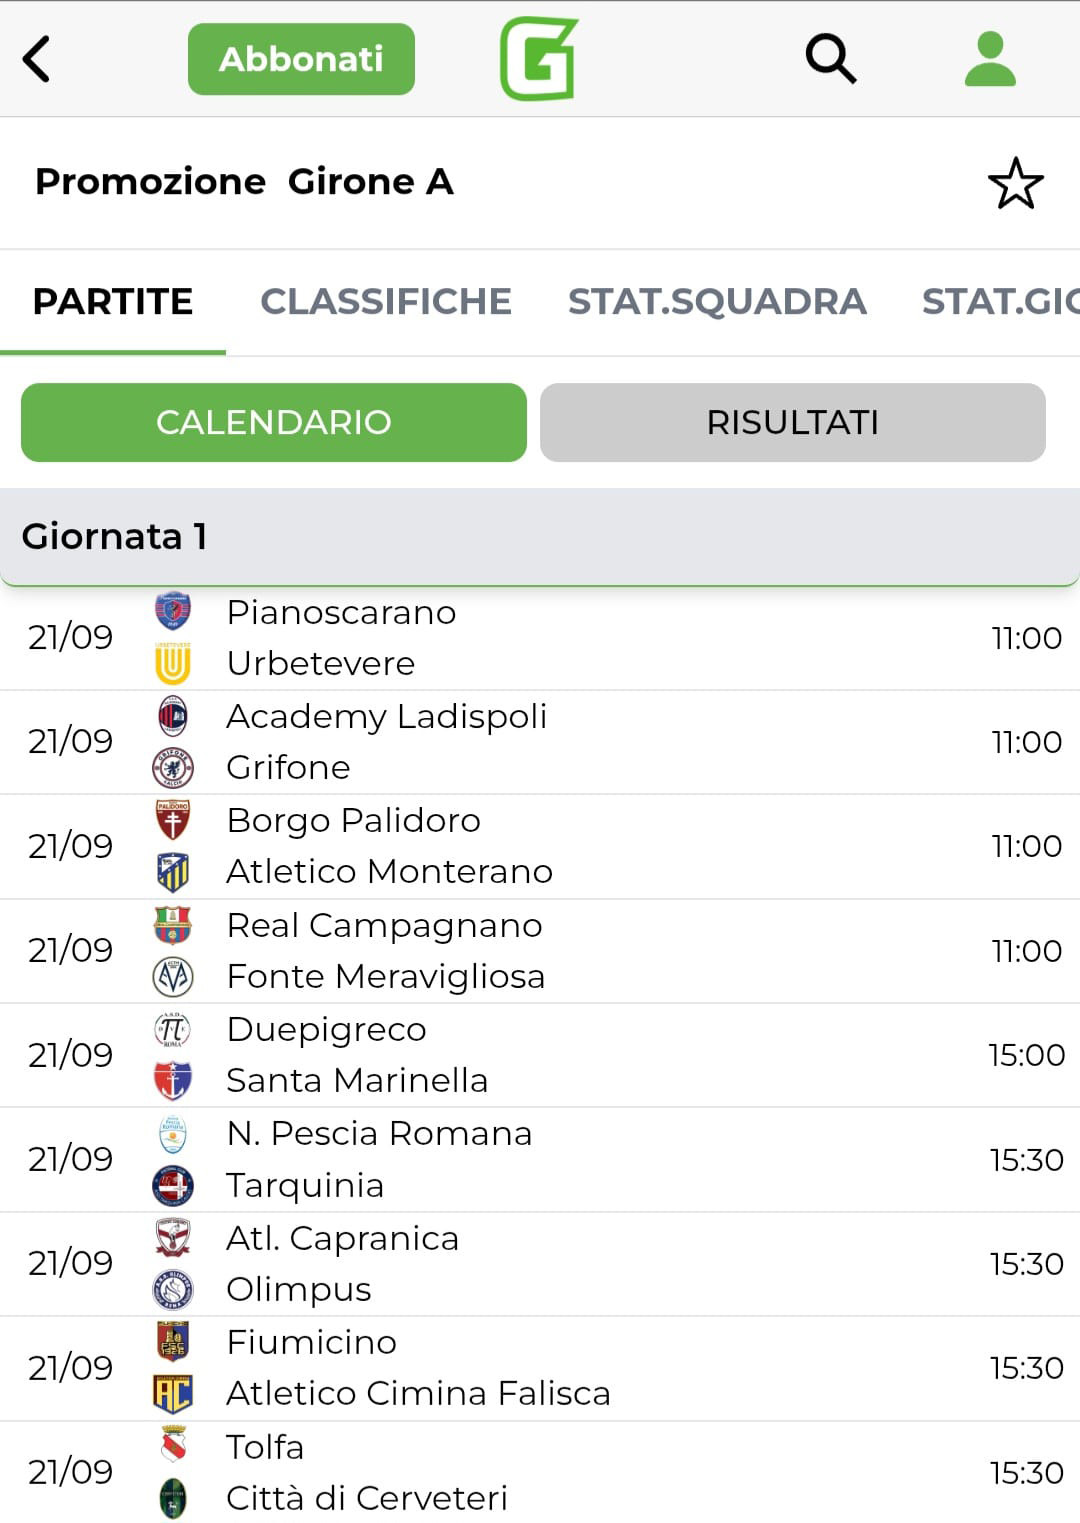Tap the green G logo
This screenshot has height=1523, width=1080.
(x=539, y=59)
